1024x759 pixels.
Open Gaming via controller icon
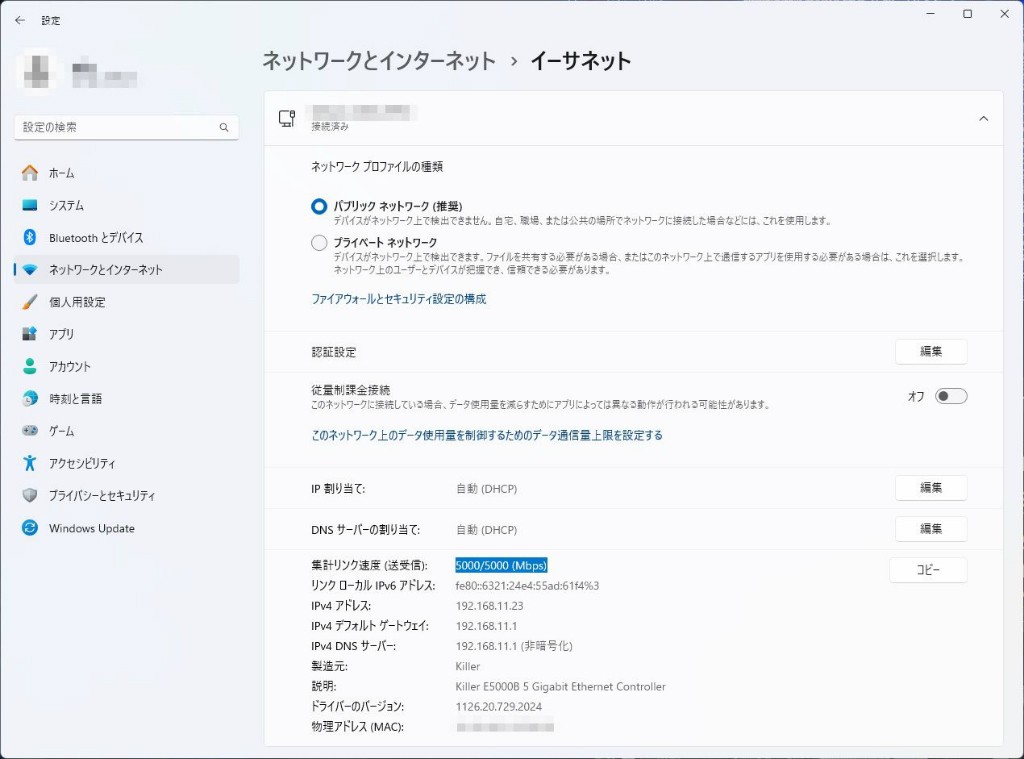pyautogui.click(x=30, y=431)
